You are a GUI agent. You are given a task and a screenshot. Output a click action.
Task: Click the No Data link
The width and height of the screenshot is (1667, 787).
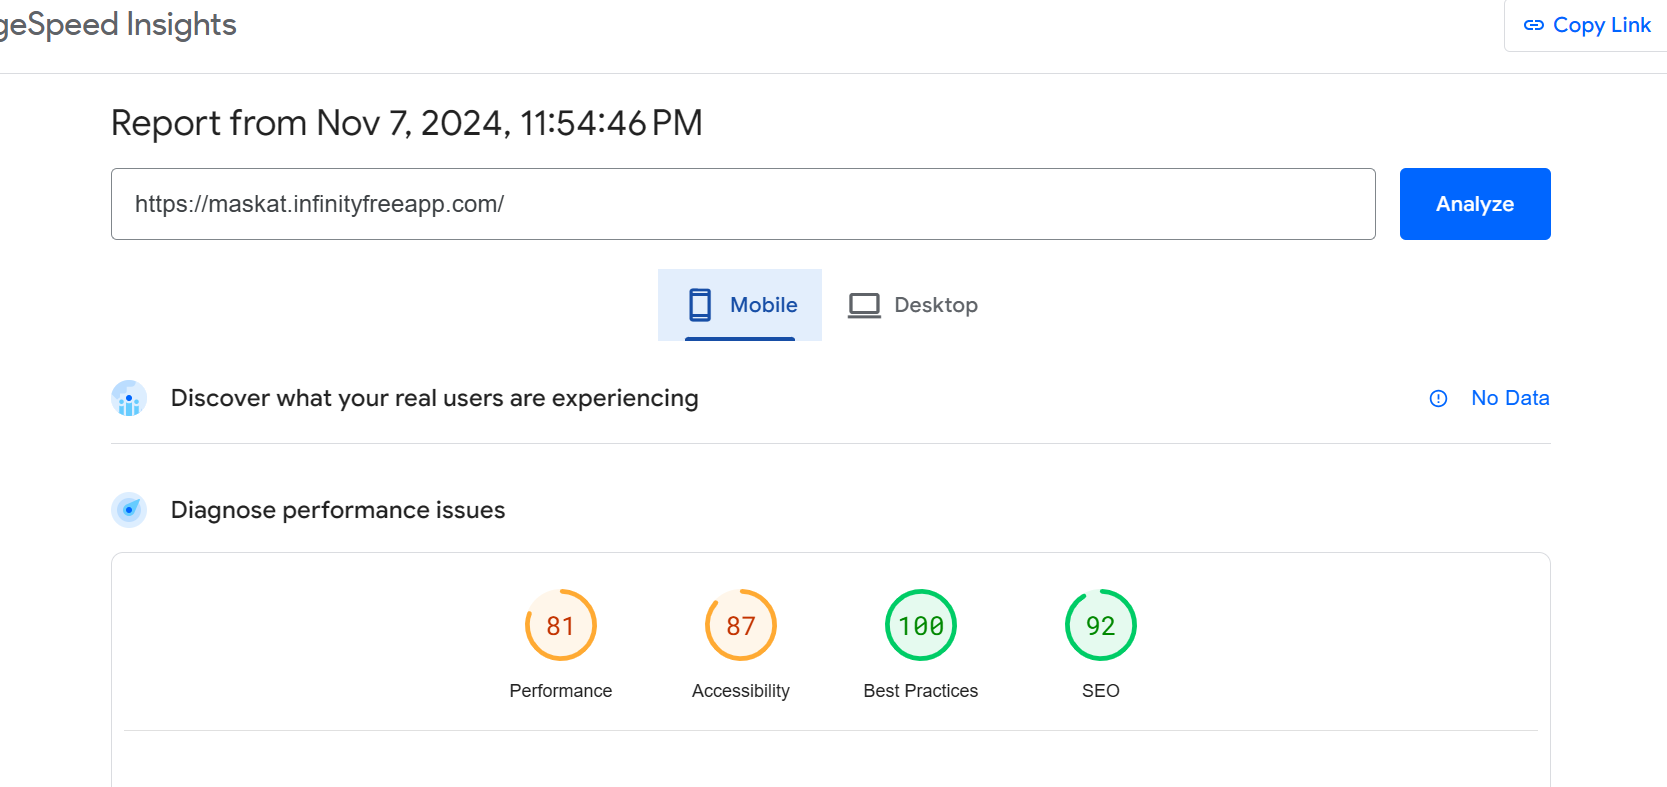[x=1510, y=398]
